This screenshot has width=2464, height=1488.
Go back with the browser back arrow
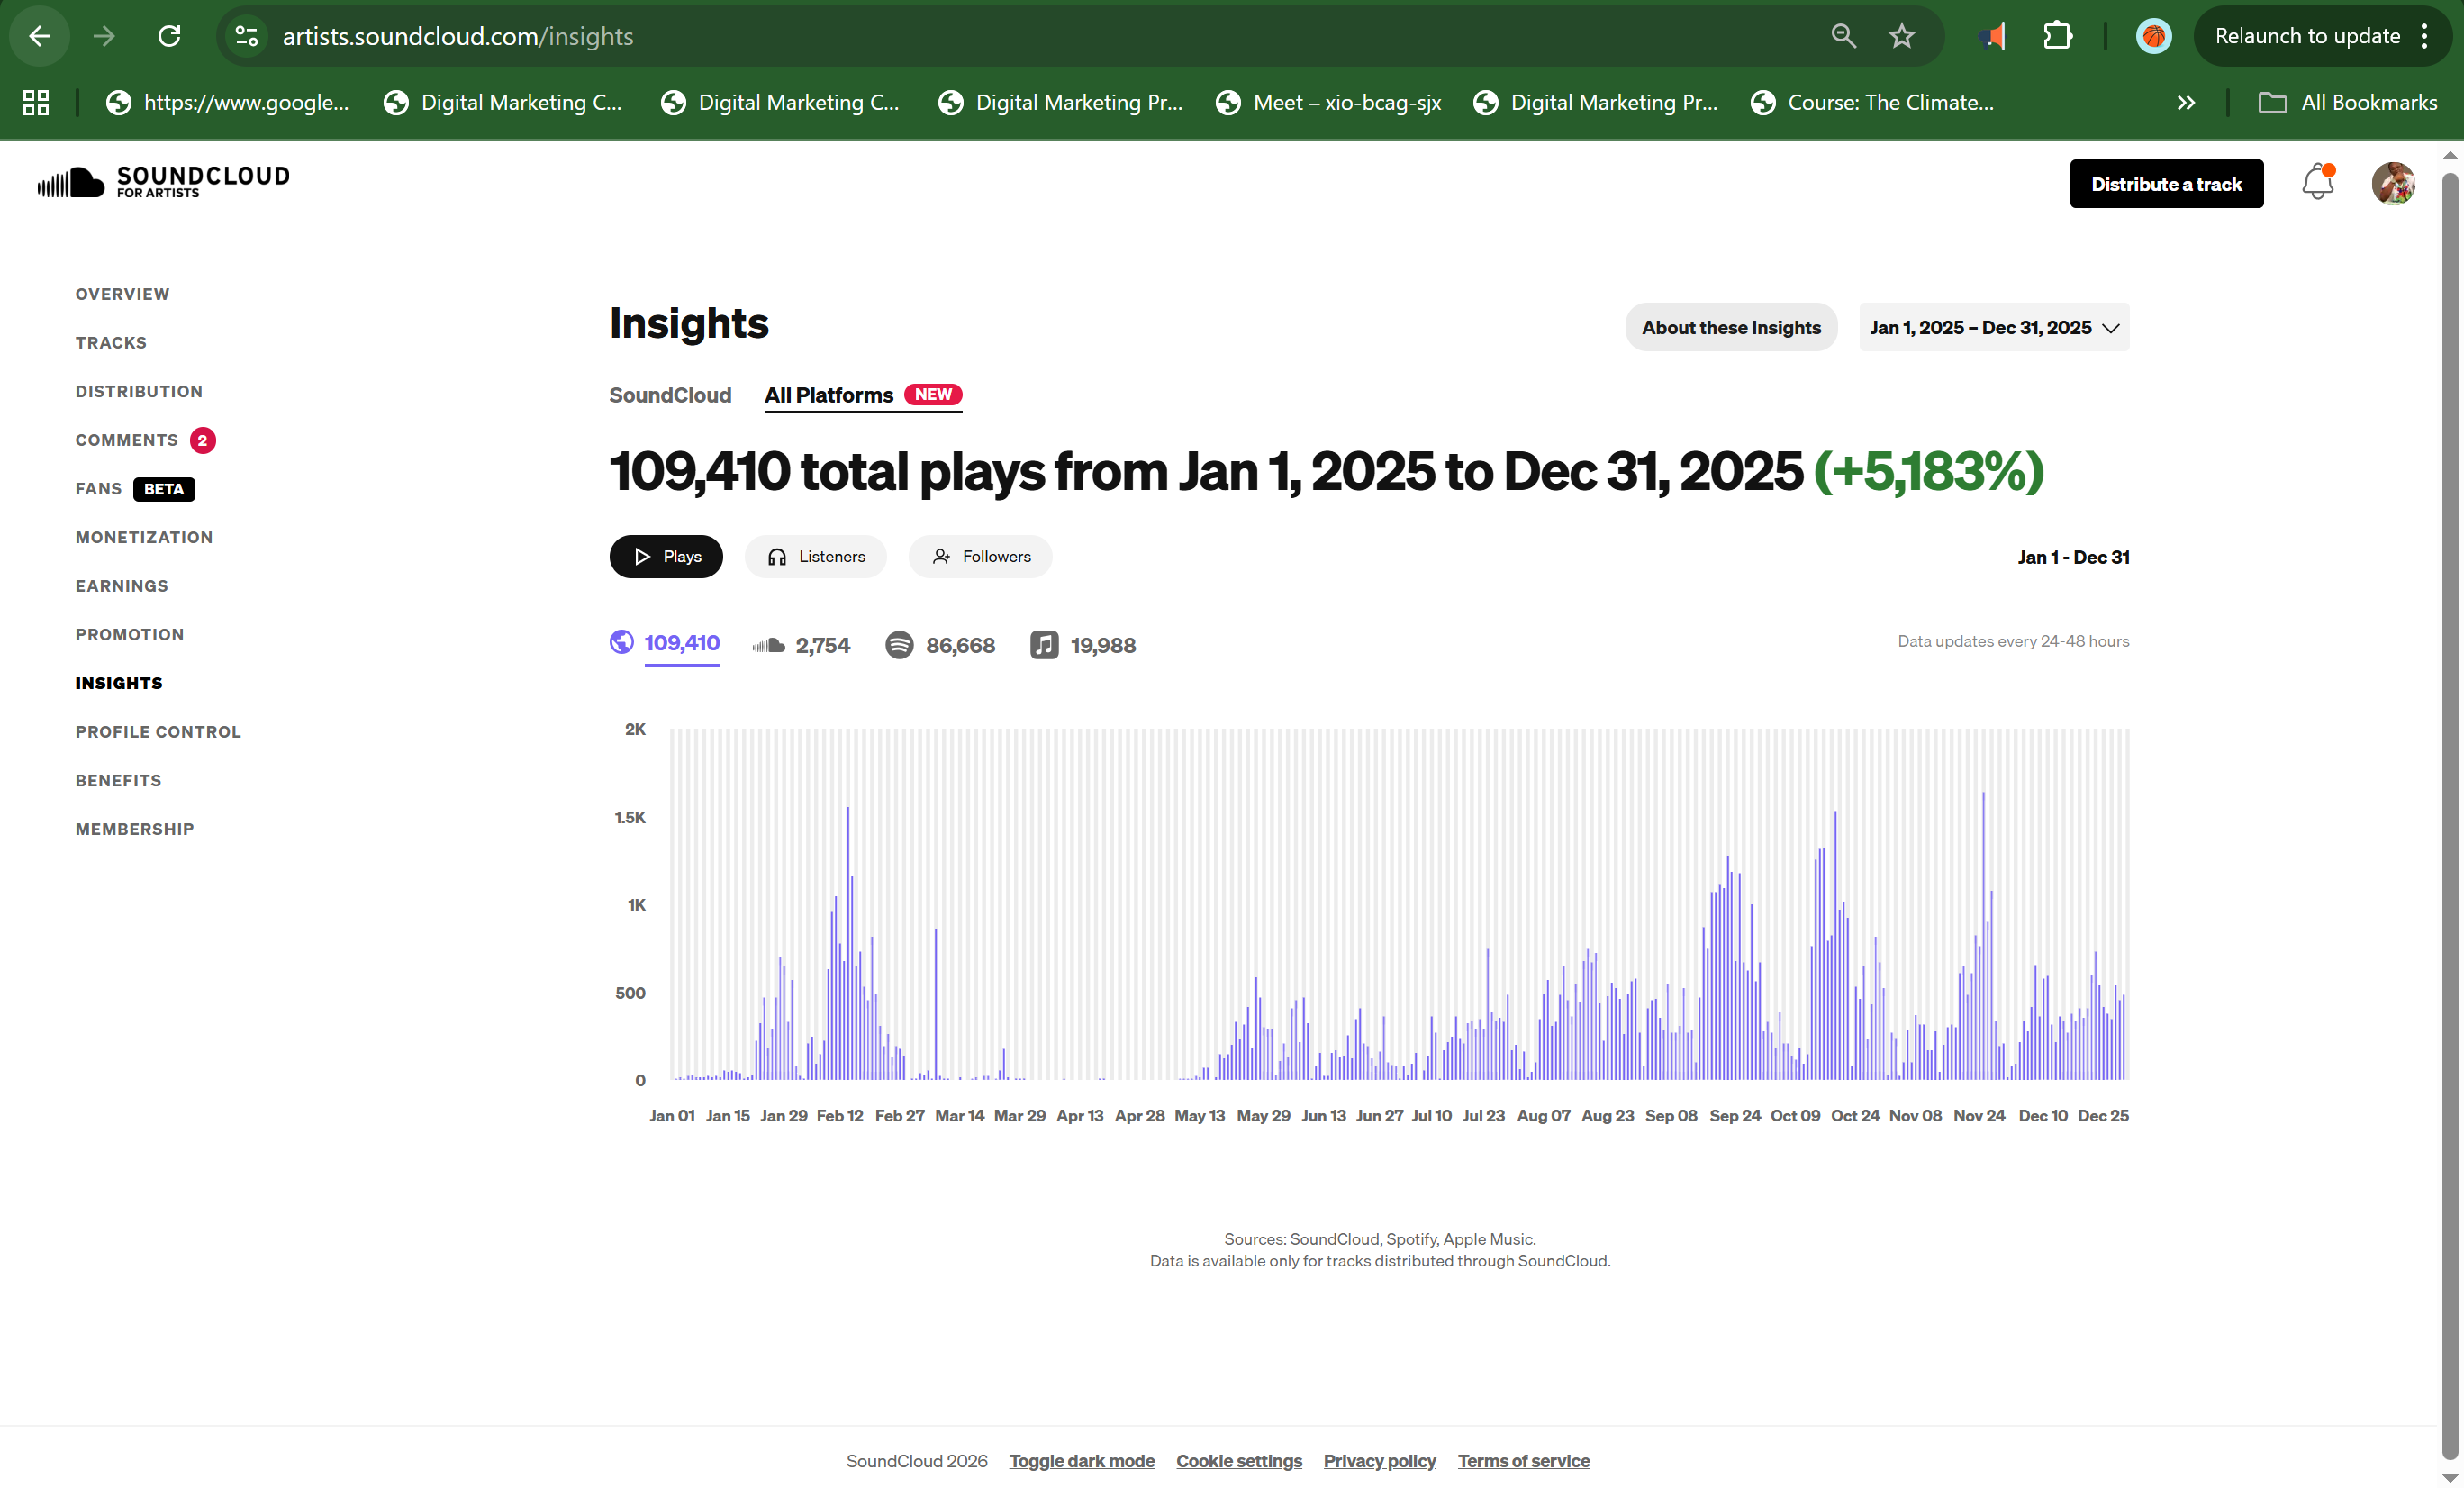[39, 36]
